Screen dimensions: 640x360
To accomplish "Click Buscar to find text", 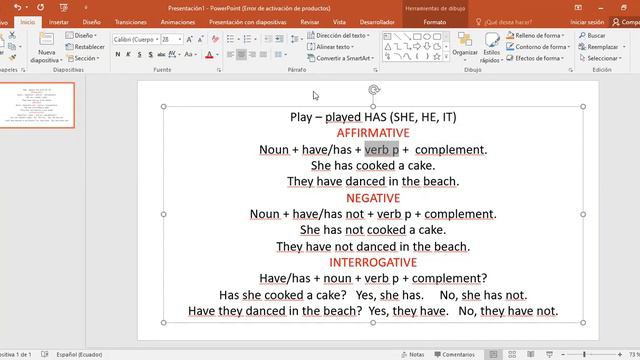I will point(592,36).
